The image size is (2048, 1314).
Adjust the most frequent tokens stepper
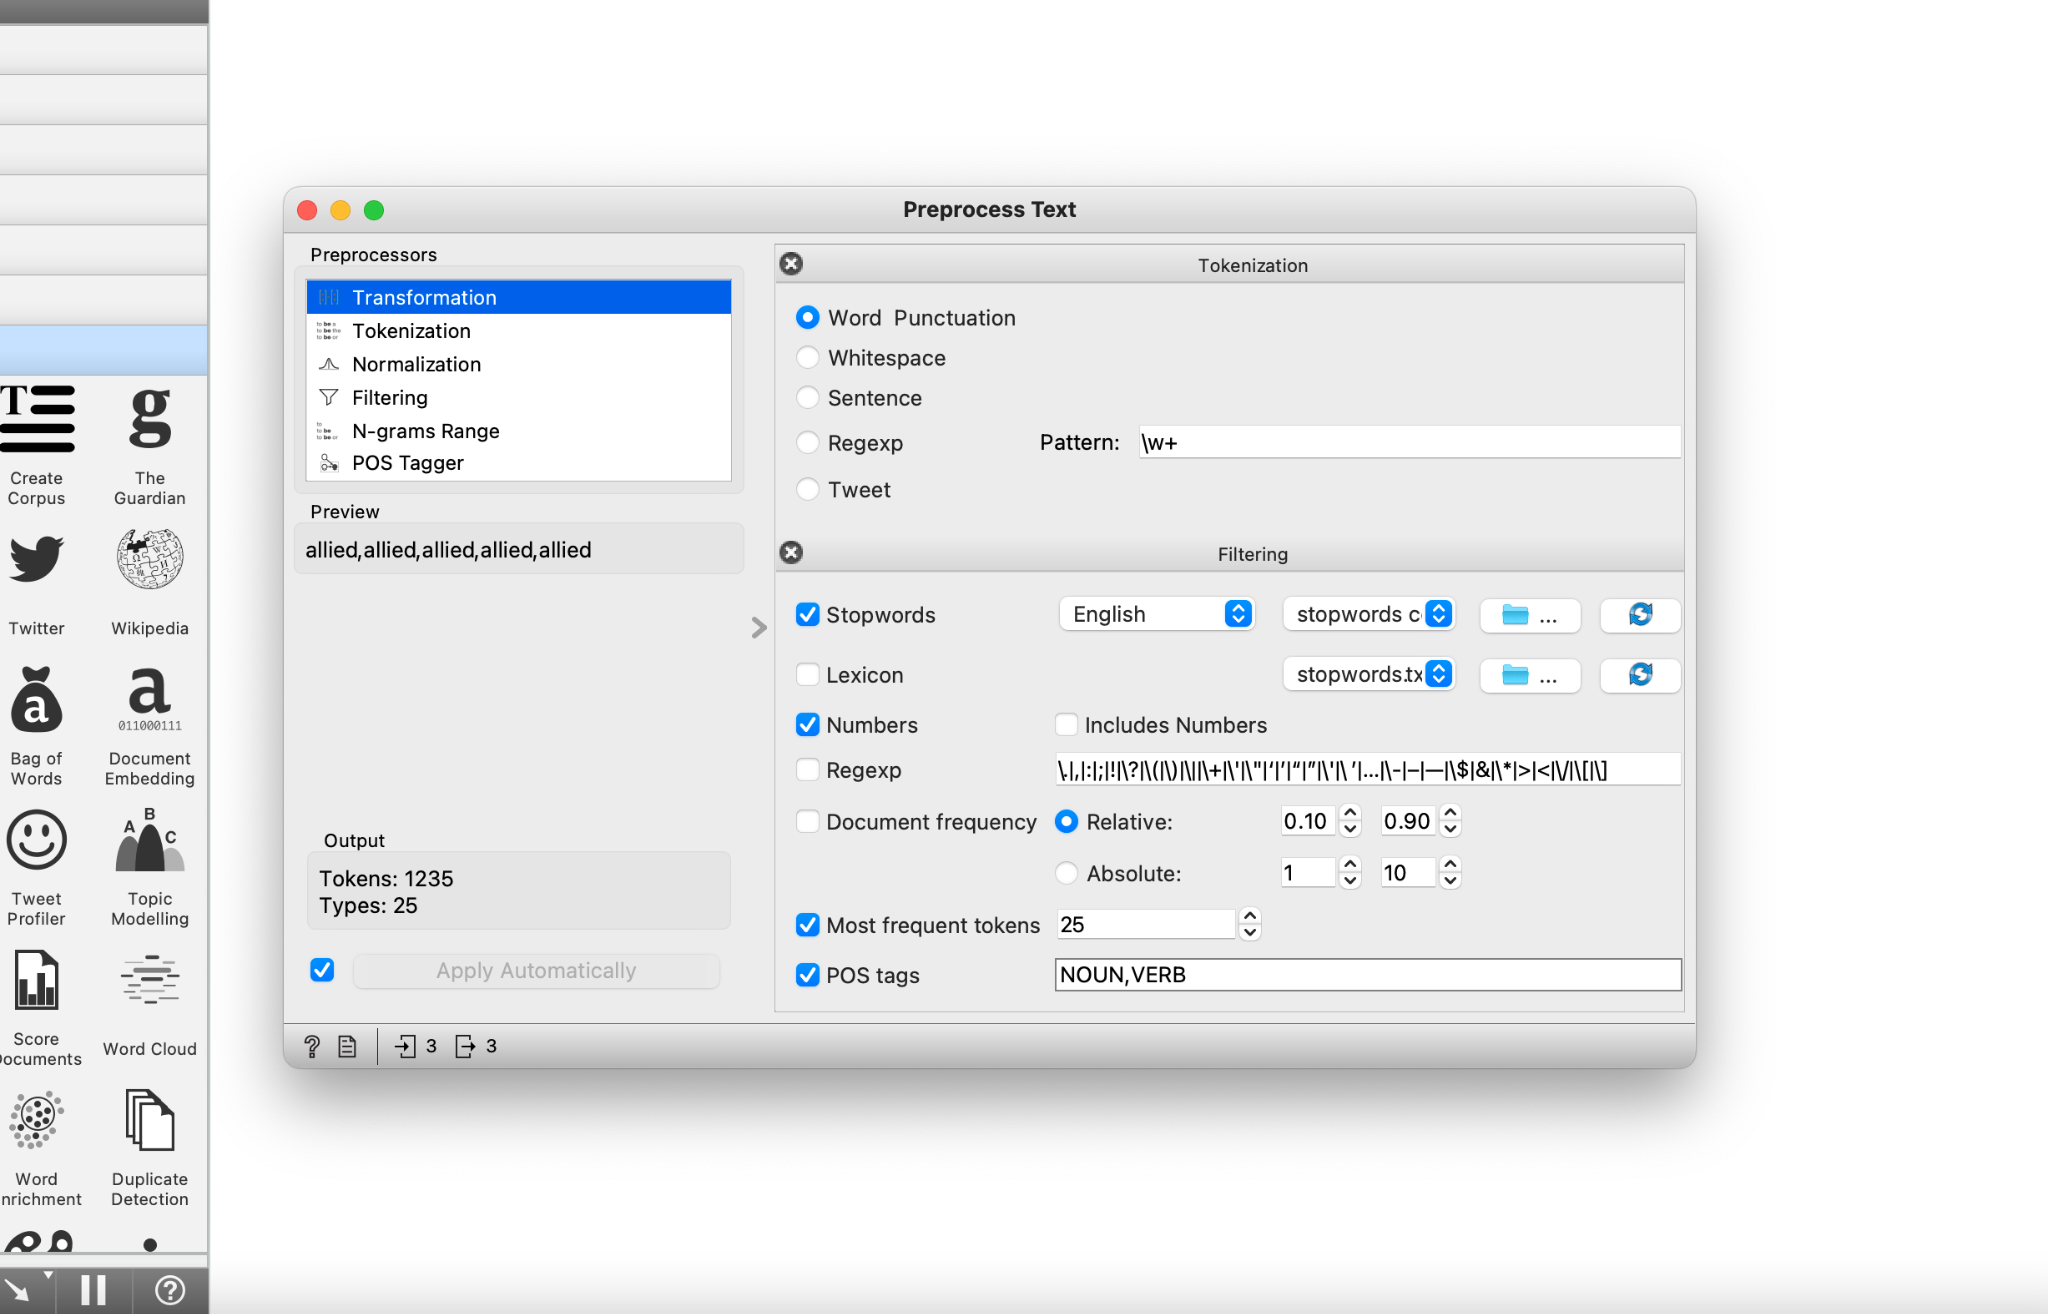point(1249,924)
